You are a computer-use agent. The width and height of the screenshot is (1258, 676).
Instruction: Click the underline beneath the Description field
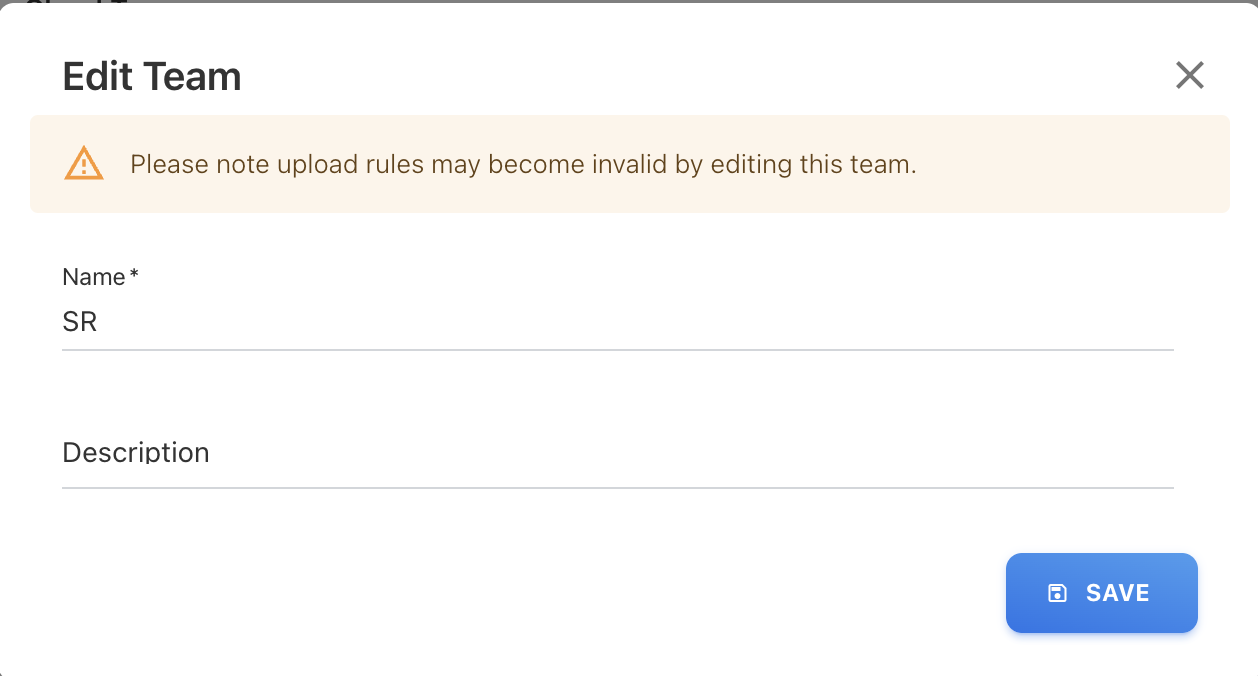(x=617, y=488)
